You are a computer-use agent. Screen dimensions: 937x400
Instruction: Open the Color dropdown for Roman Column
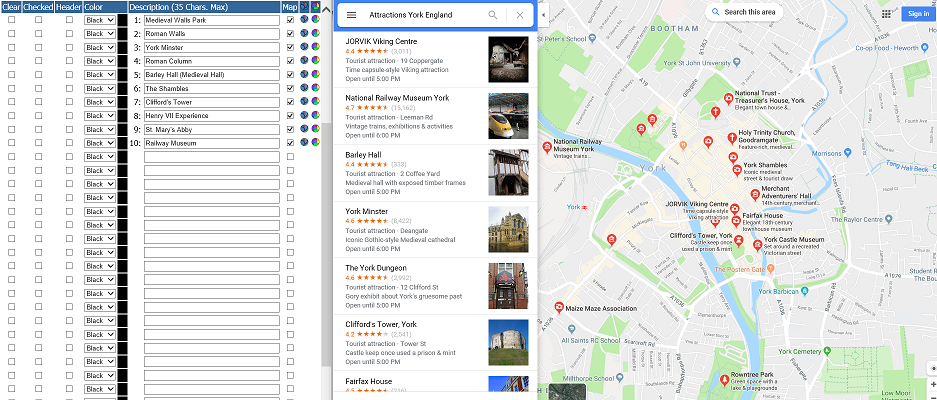coord(100,61)
